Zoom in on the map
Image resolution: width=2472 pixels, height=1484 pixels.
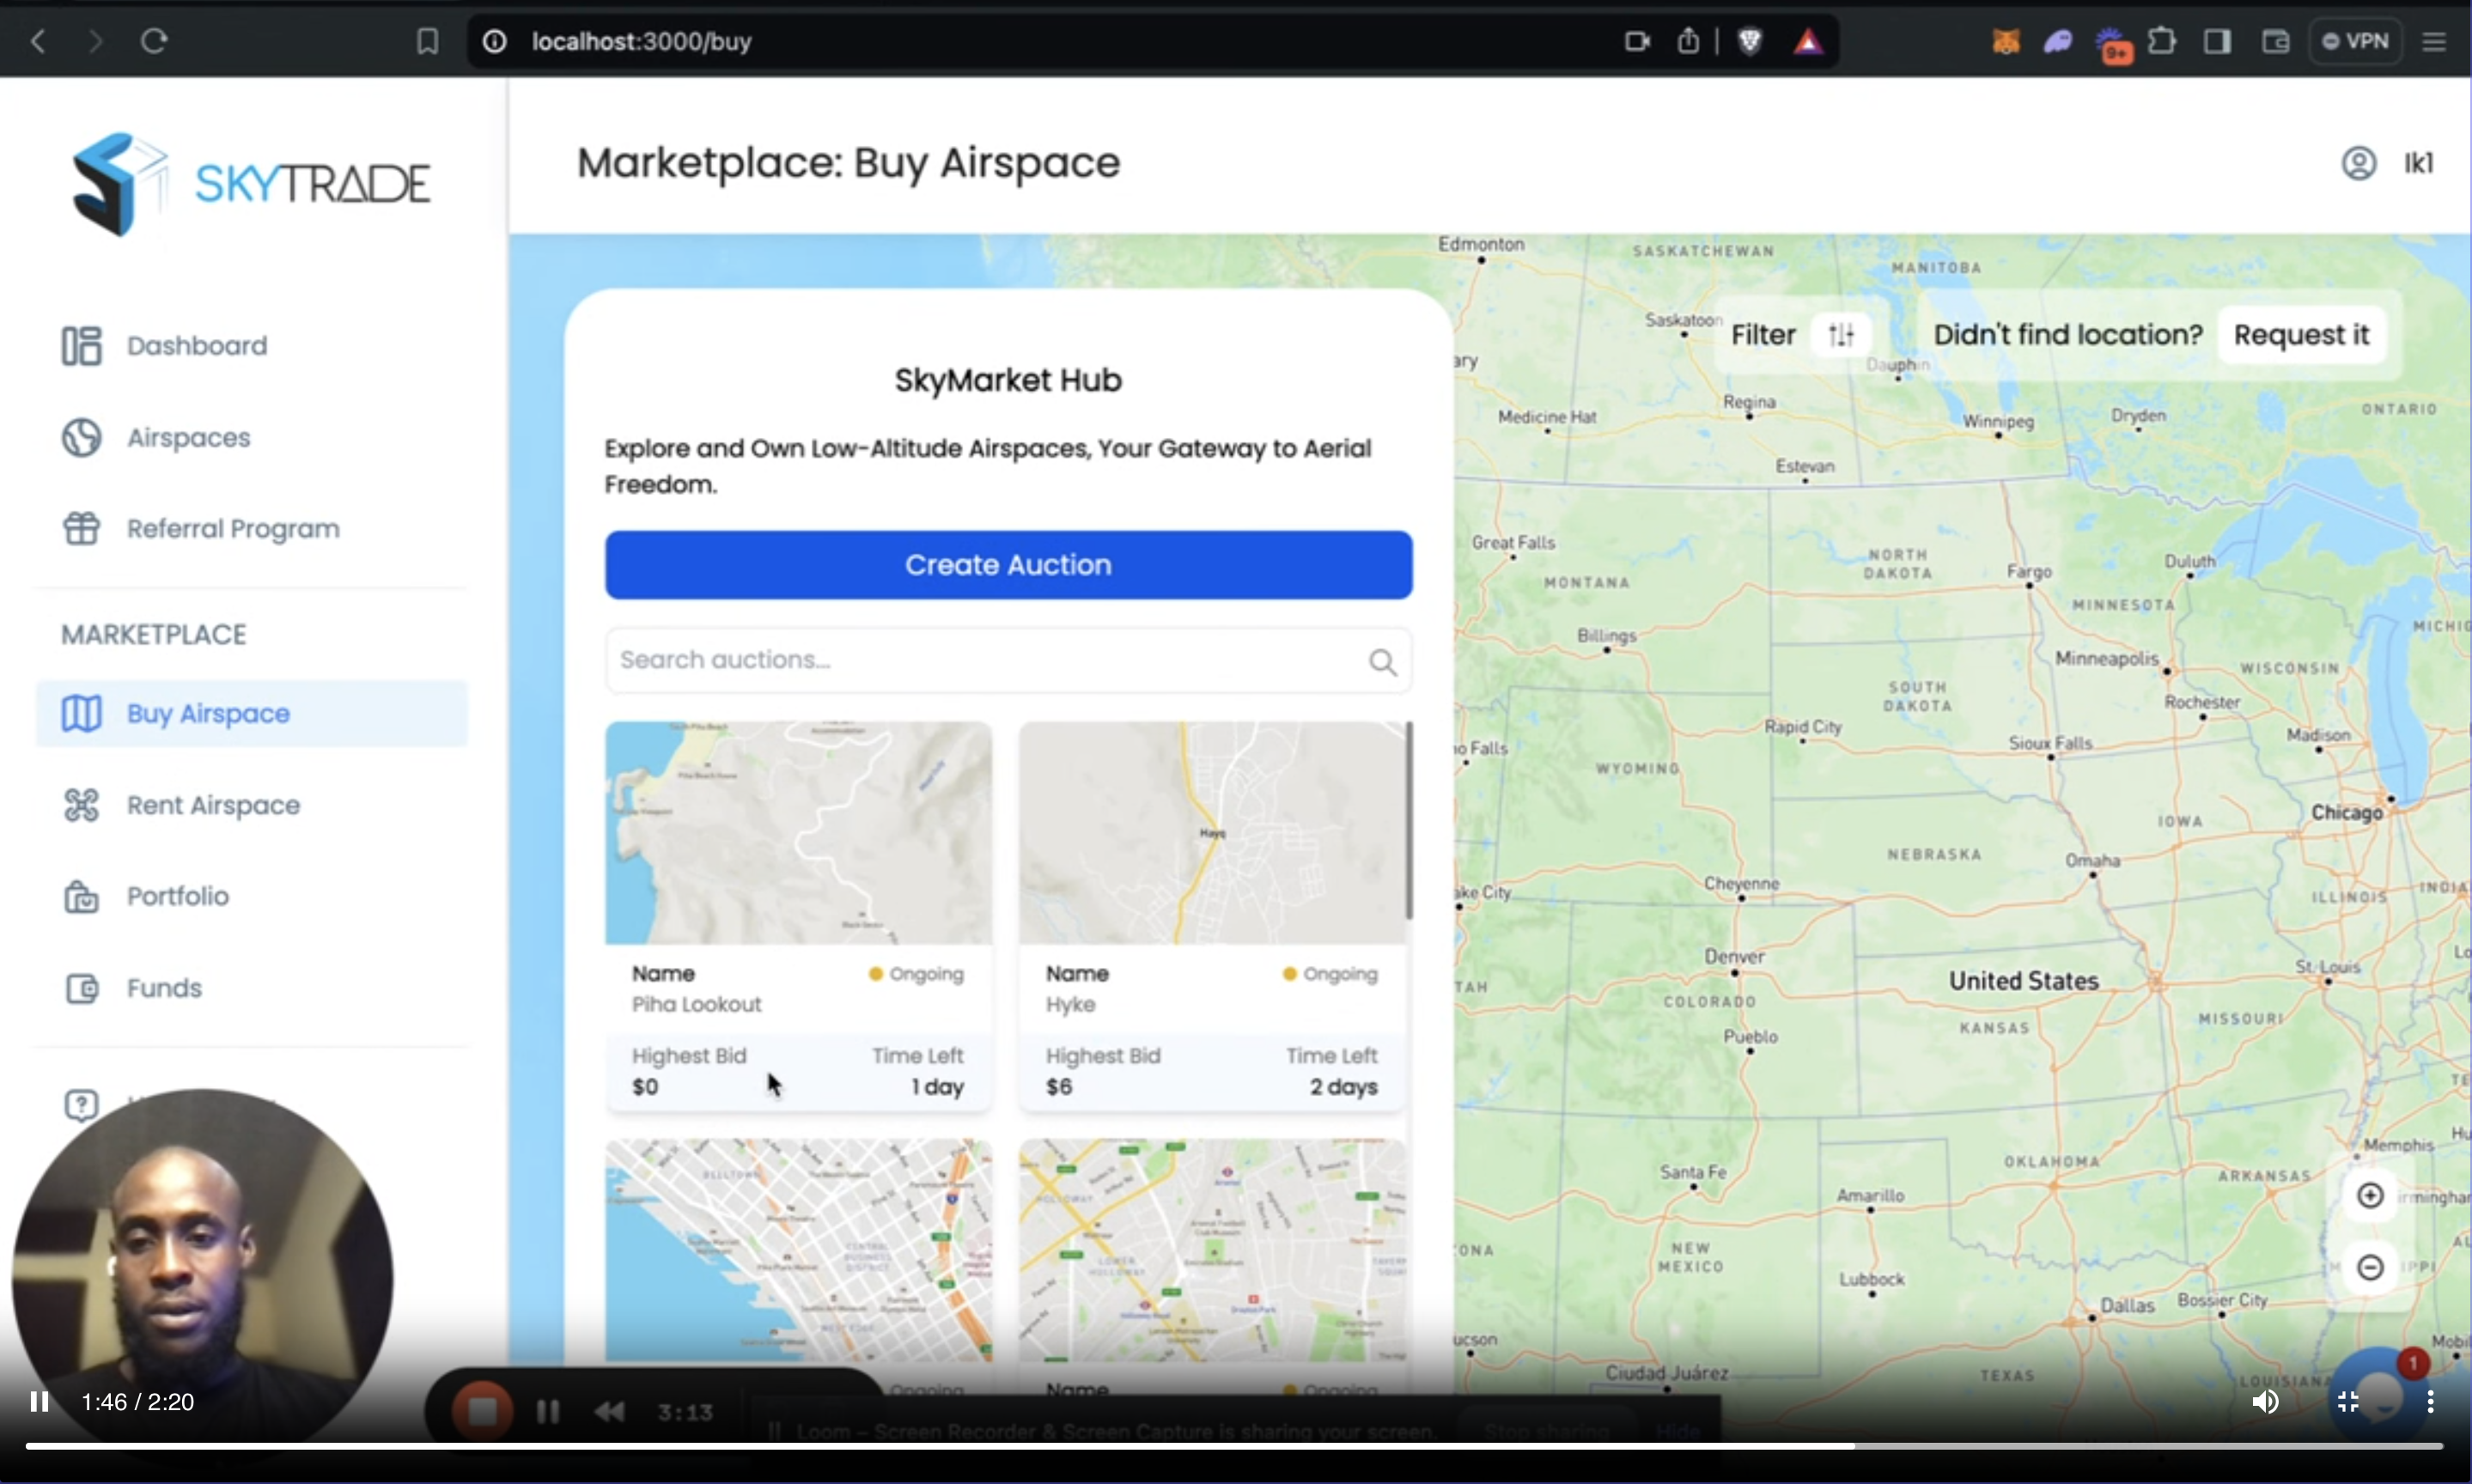[2369, 1196]
